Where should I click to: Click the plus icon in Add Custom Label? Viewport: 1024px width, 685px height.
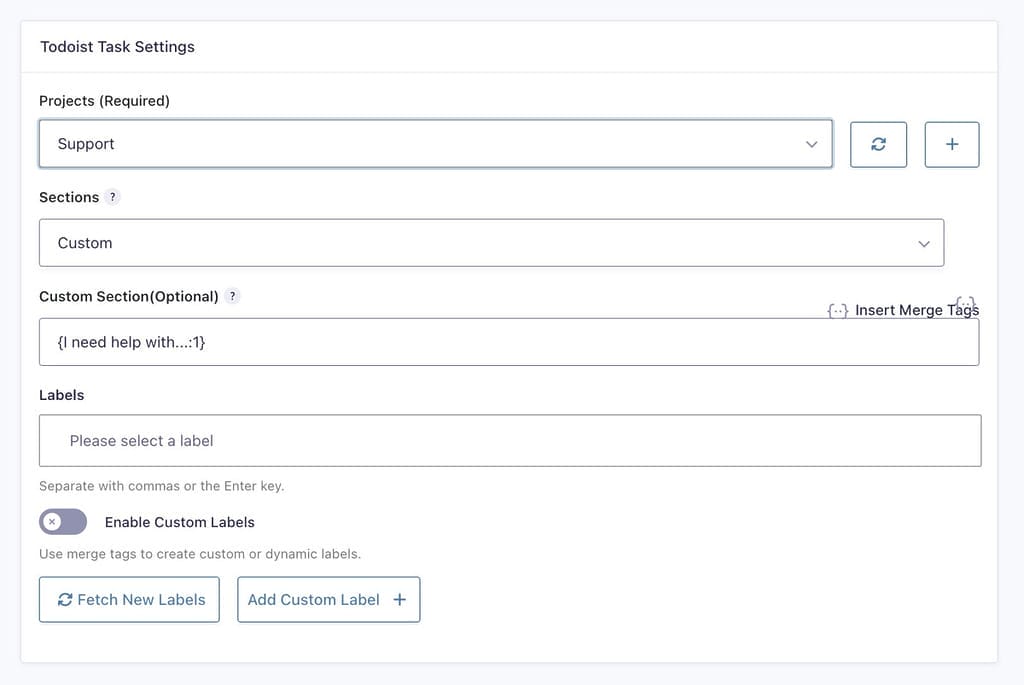pos(400,600)
